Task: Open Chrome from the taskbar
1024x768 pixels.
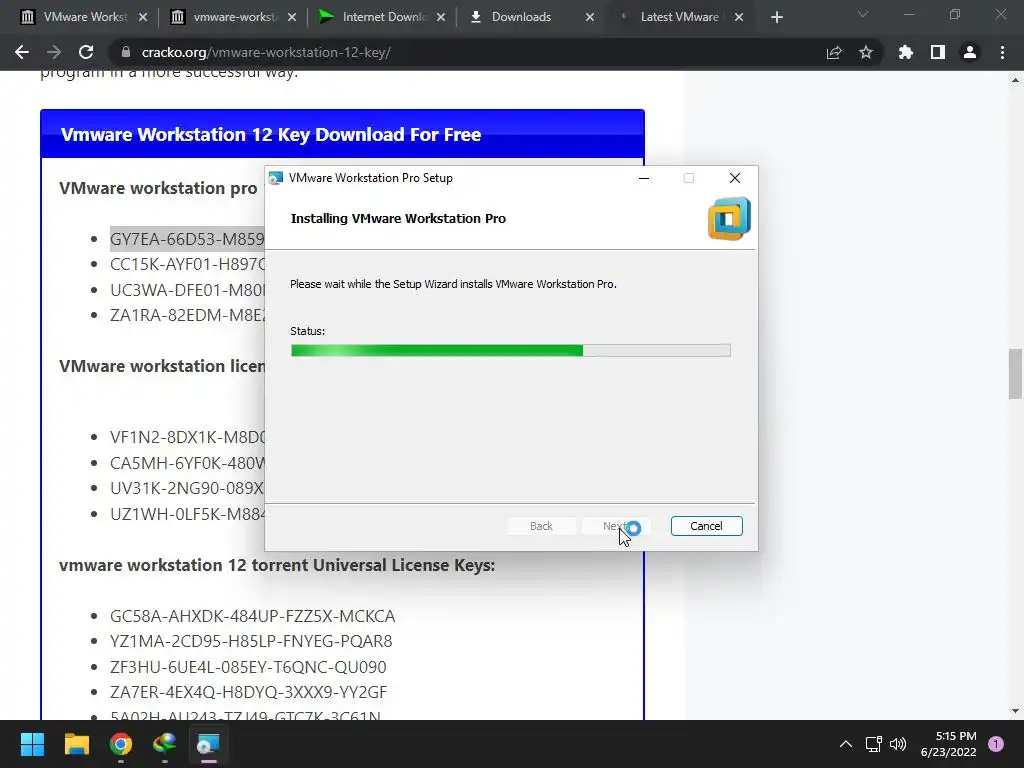Action: point(121,744)
